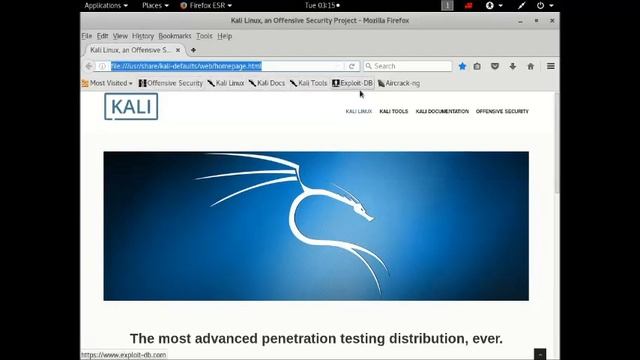
Task: Click the KALI logo on the page
Action: 131,107
